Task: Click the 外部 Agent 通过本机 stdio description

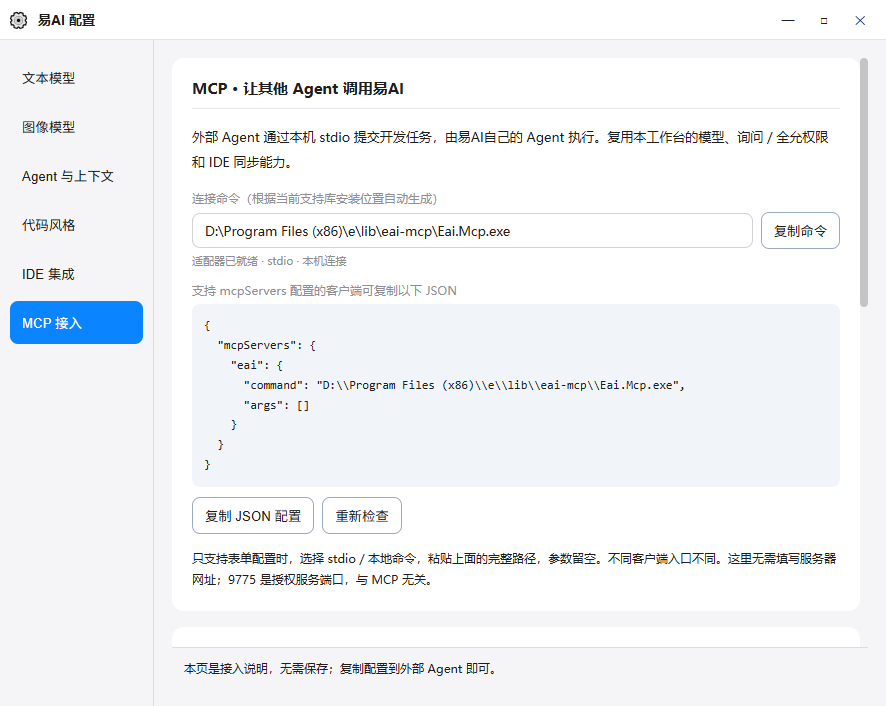Action: coord(510,150)
